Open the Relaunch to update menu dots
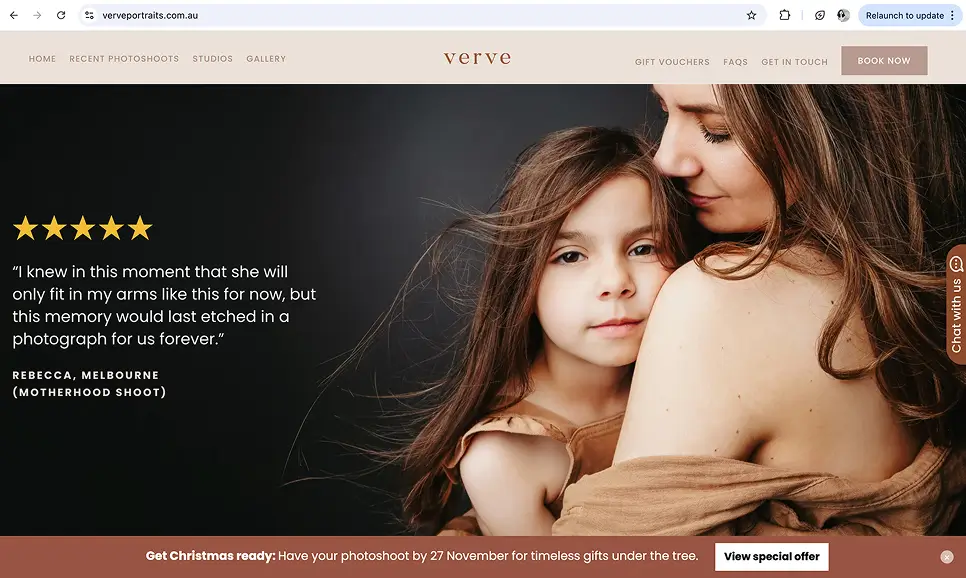966x578 pixels. [952, 15]
